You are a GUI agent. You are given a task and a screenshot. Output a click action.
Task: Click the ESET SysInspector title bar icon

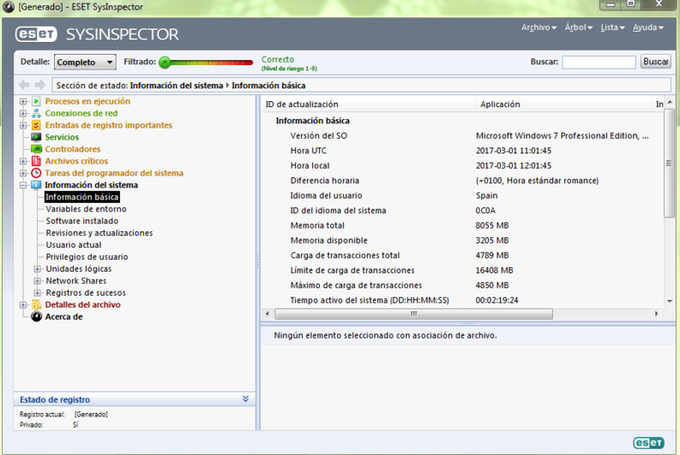[x=8, y=7]
